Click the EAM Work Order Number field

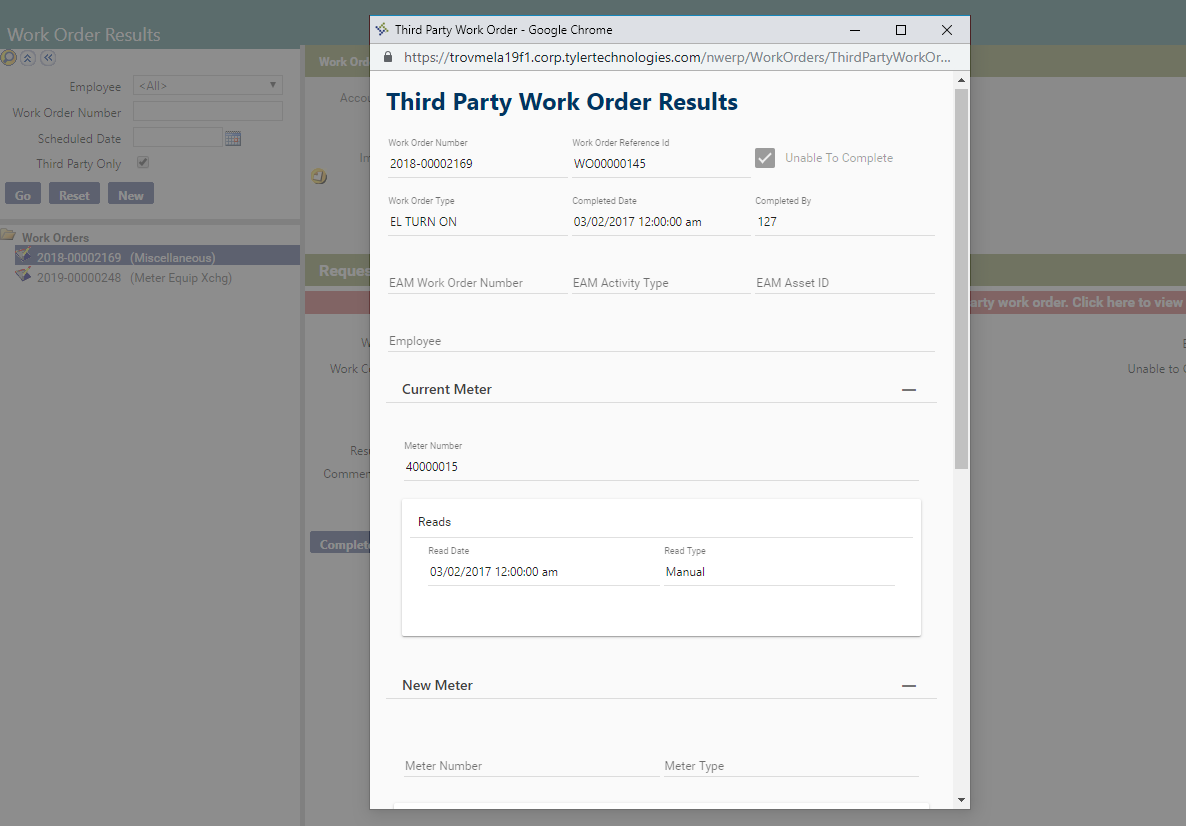pos(476,283)
